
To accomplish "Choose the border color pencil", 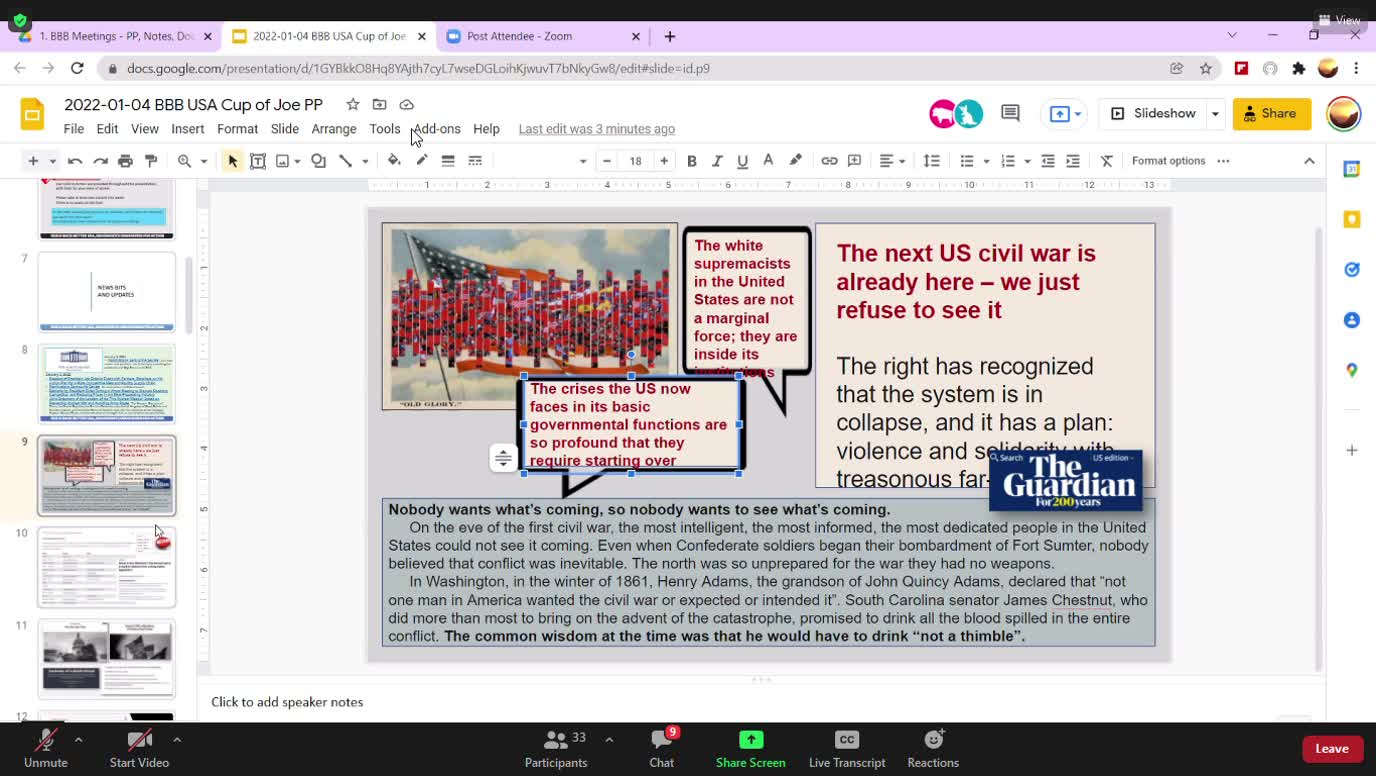I will (421, 161).
